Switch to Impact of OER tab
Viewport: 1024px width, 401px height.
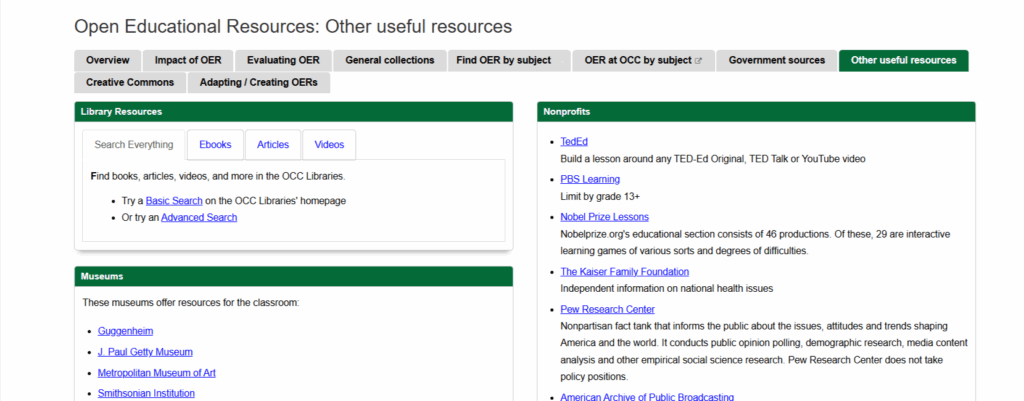(188, 60)
